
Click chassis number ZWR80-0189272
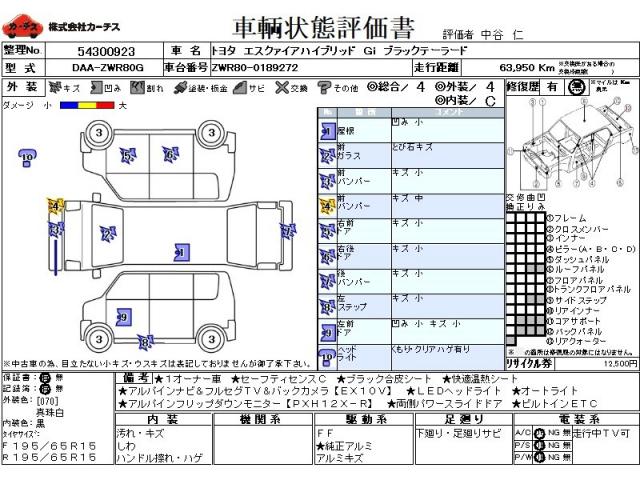[255, 68]
